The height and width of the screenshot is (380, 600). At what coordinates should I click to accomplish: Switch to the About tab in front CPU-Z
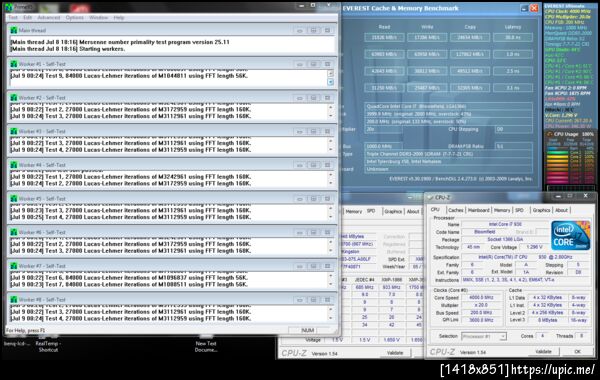pyautogui.click(x=561, y=210)
